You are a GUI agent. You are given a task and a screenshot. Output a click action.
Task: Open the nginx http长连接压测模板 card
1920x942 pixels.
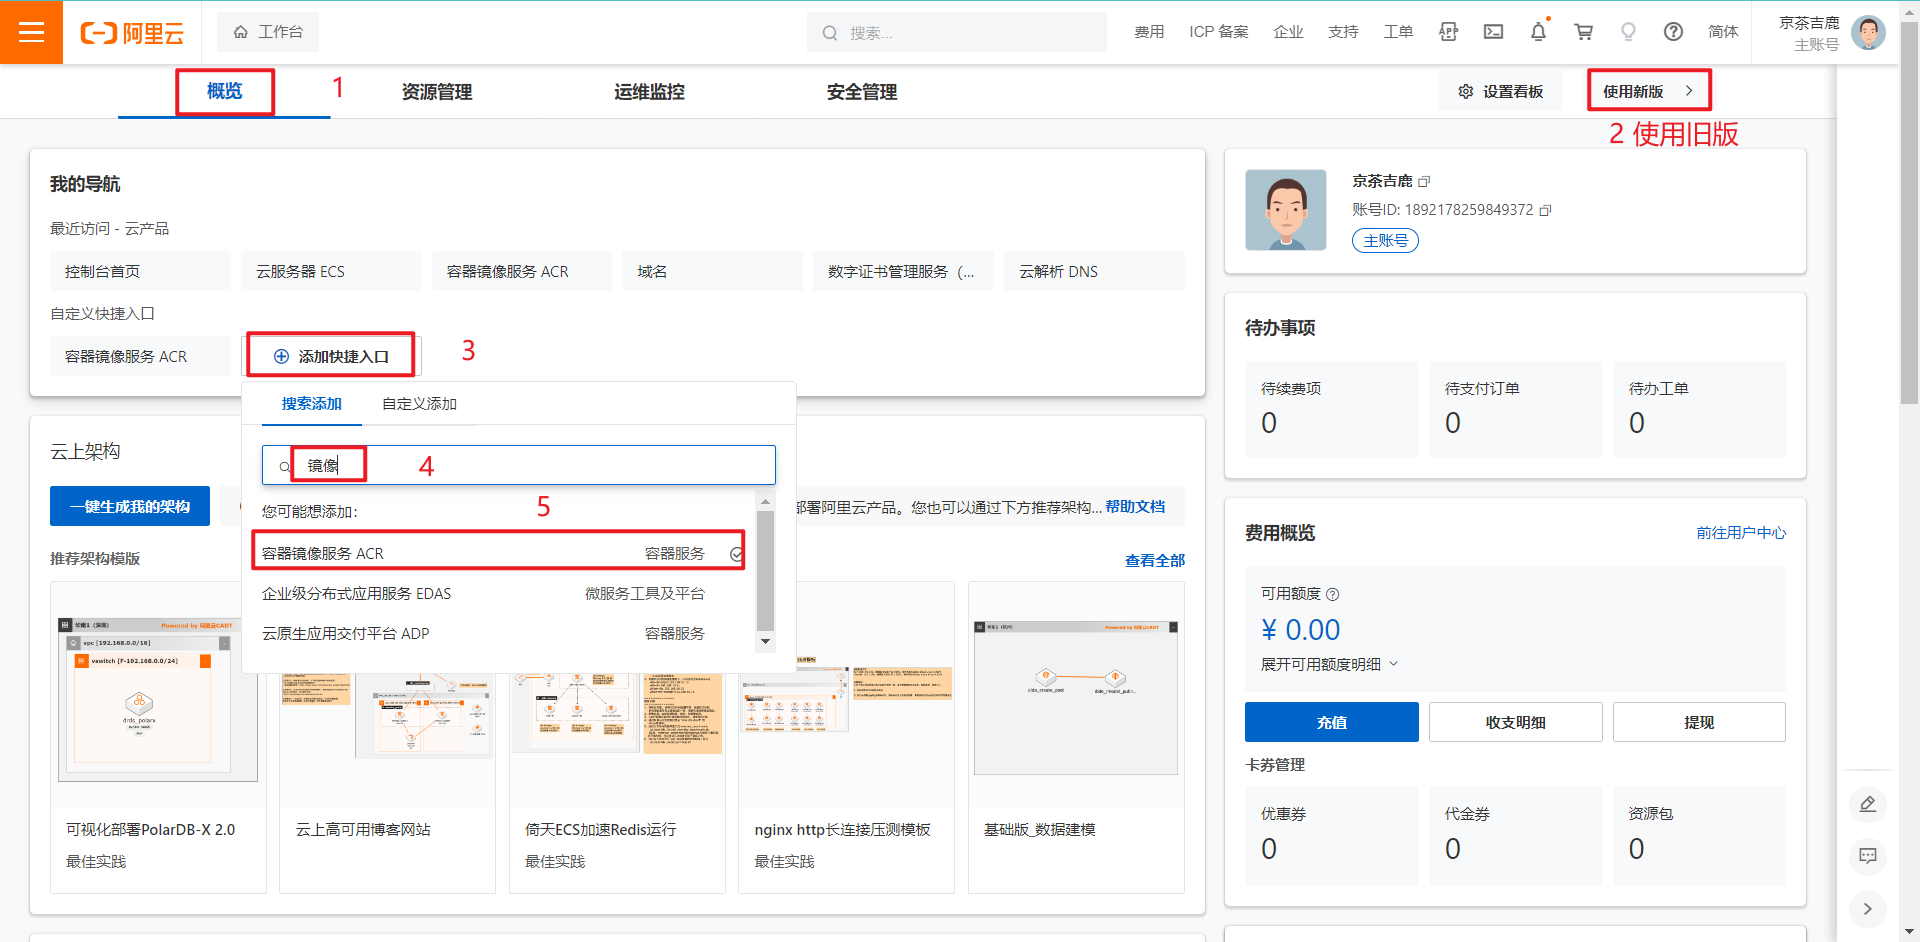tap(846, 738)
